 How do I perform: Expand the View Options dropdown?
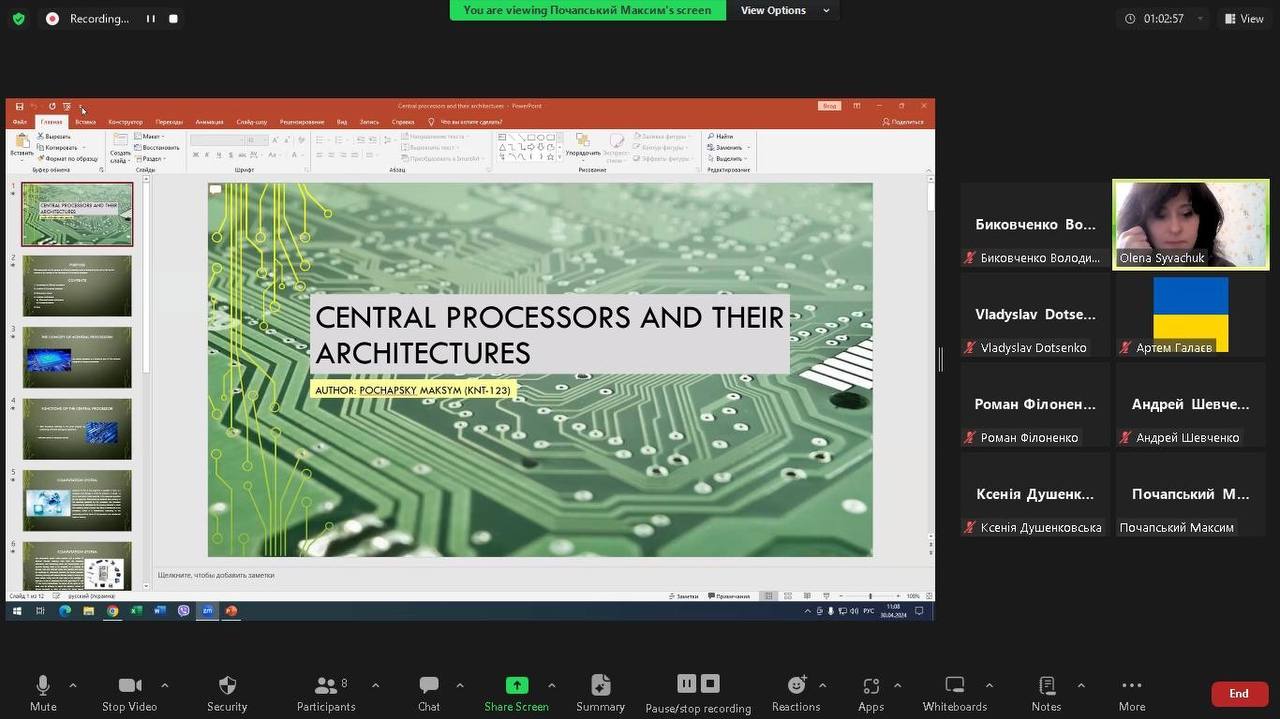(x=785, y=10)
